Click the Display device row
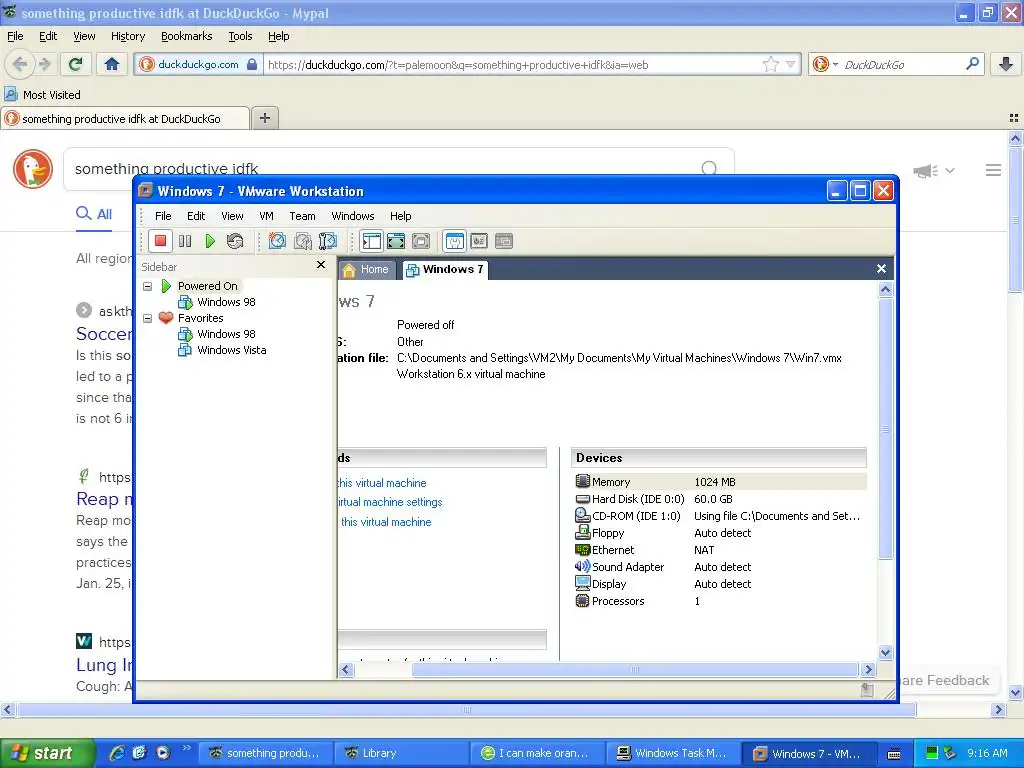This screenshot has height=768, width=1024. (720, 584)
